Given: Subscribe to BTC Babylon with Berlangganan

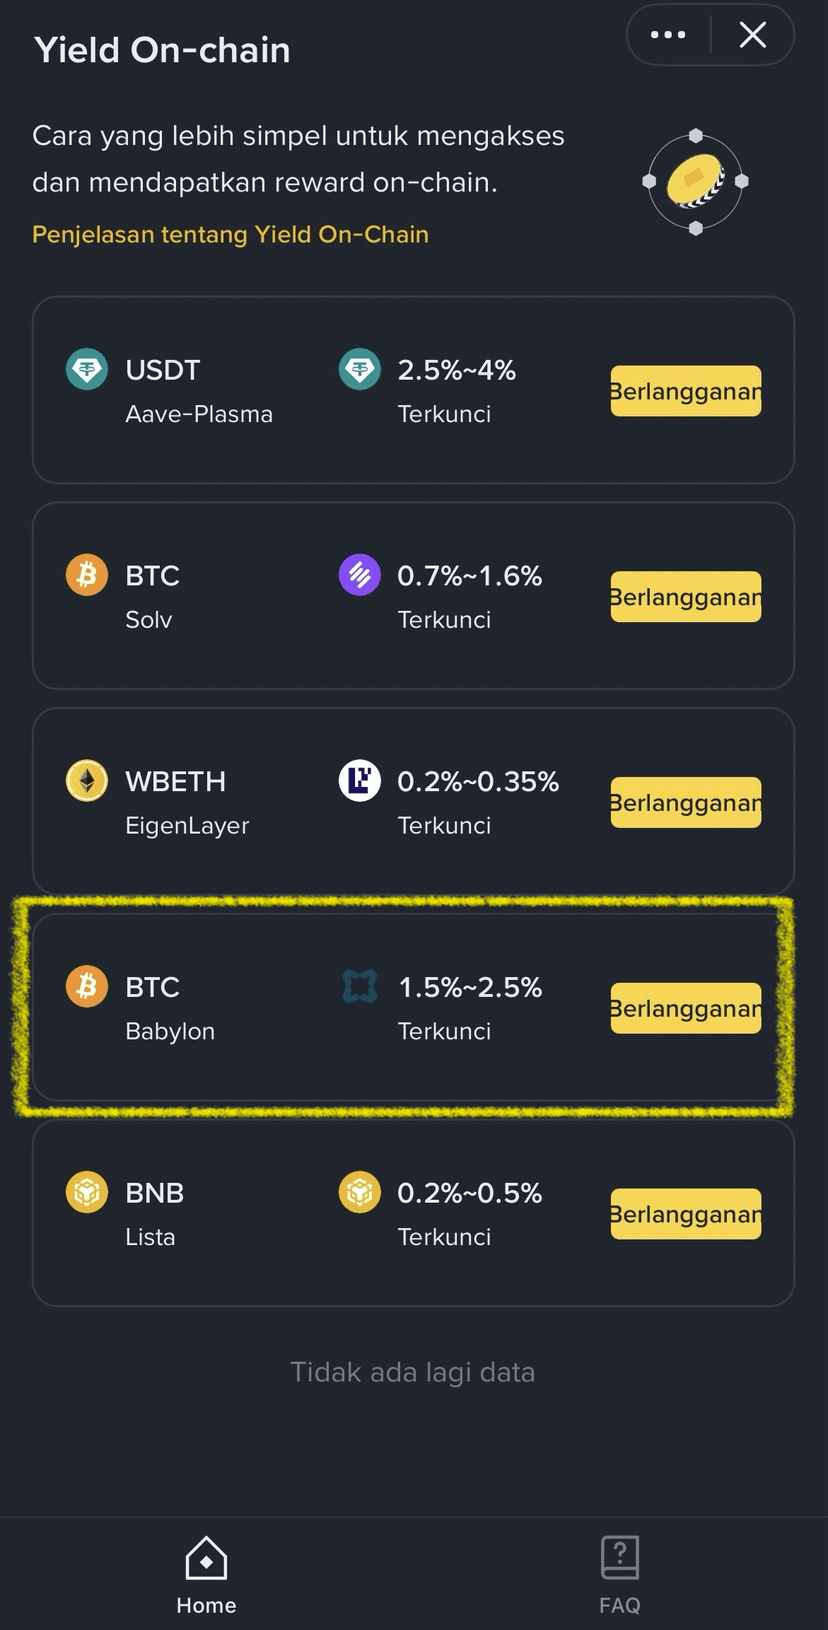Looking at the screenshot, I should click(x=686, y=1008).
